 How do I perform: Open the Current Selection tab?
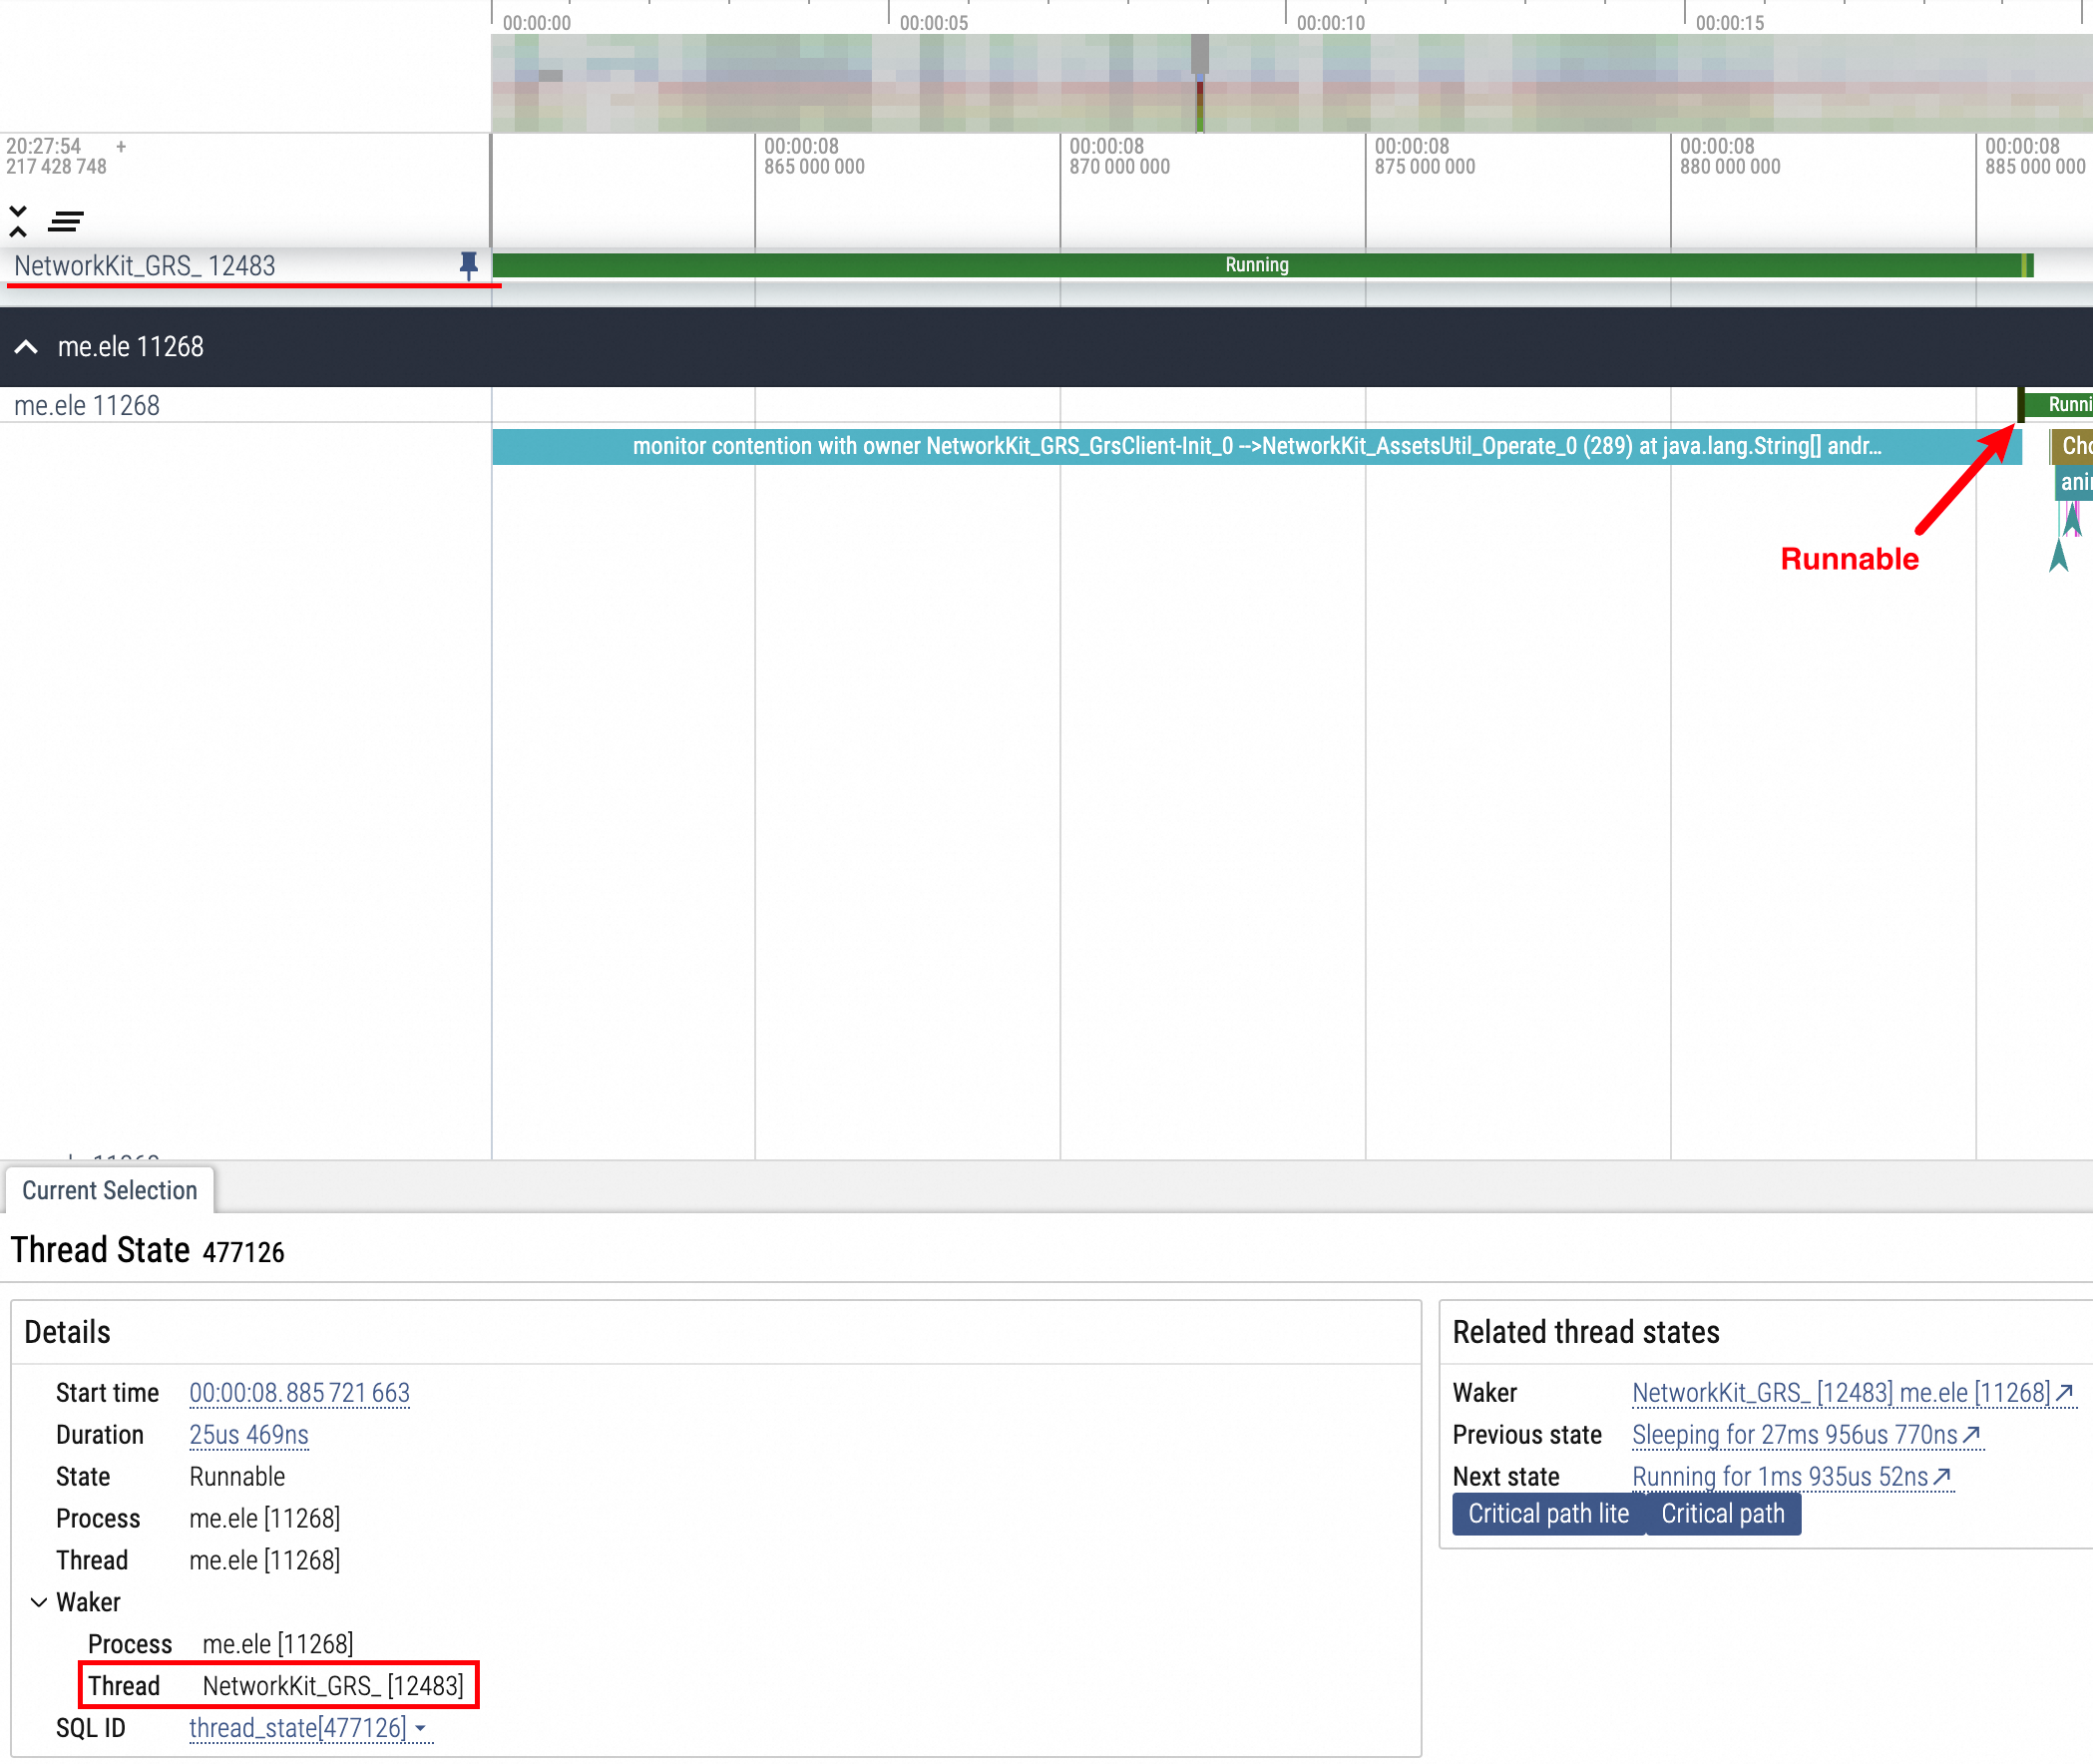tap(109, 1190)
